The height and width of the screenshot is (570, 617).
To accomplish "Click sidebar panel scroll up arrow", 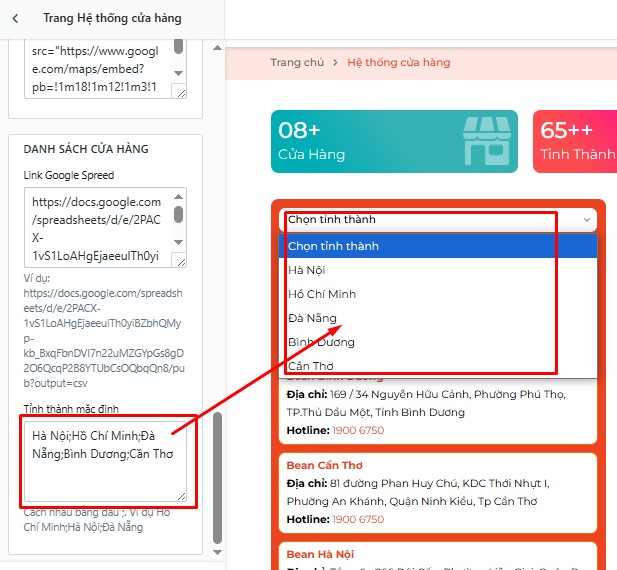I will pyautogui.click(x=217, y=48).
